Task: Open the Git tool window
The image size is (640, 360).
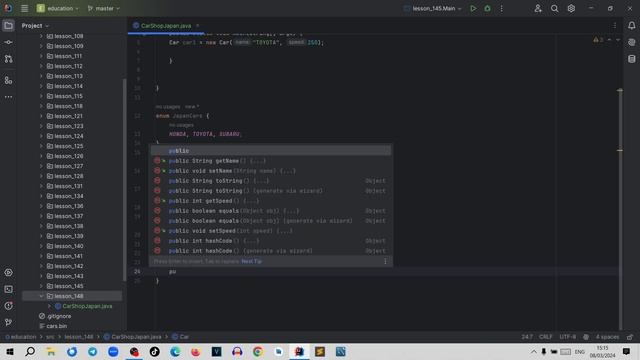Action: point(8,322)
